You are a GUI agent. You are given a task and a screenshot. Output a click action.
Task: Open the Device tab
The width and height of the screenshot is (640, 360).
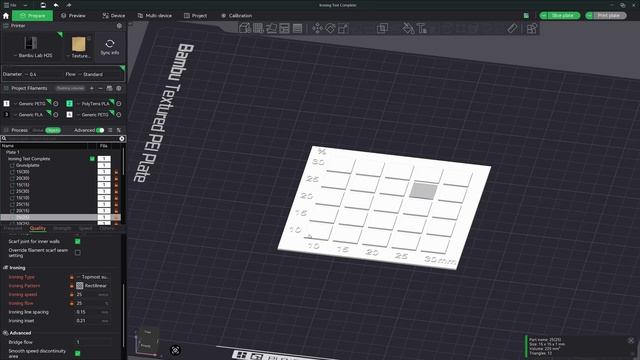[x=114, y=16]
